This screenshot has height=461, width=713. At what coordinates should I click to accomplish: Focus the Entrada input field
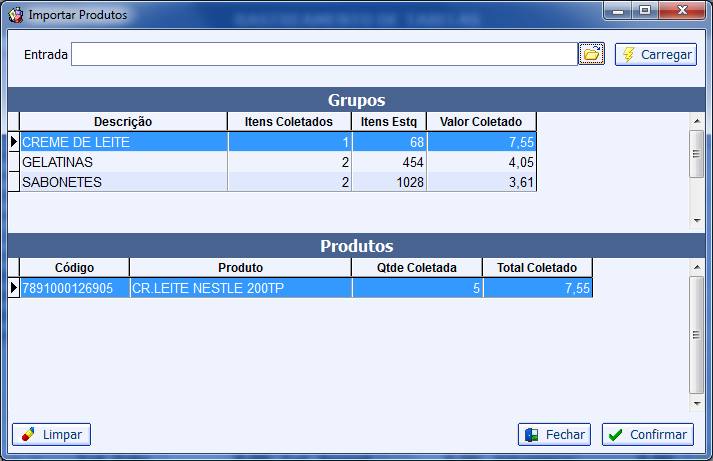tap(324, 54)
